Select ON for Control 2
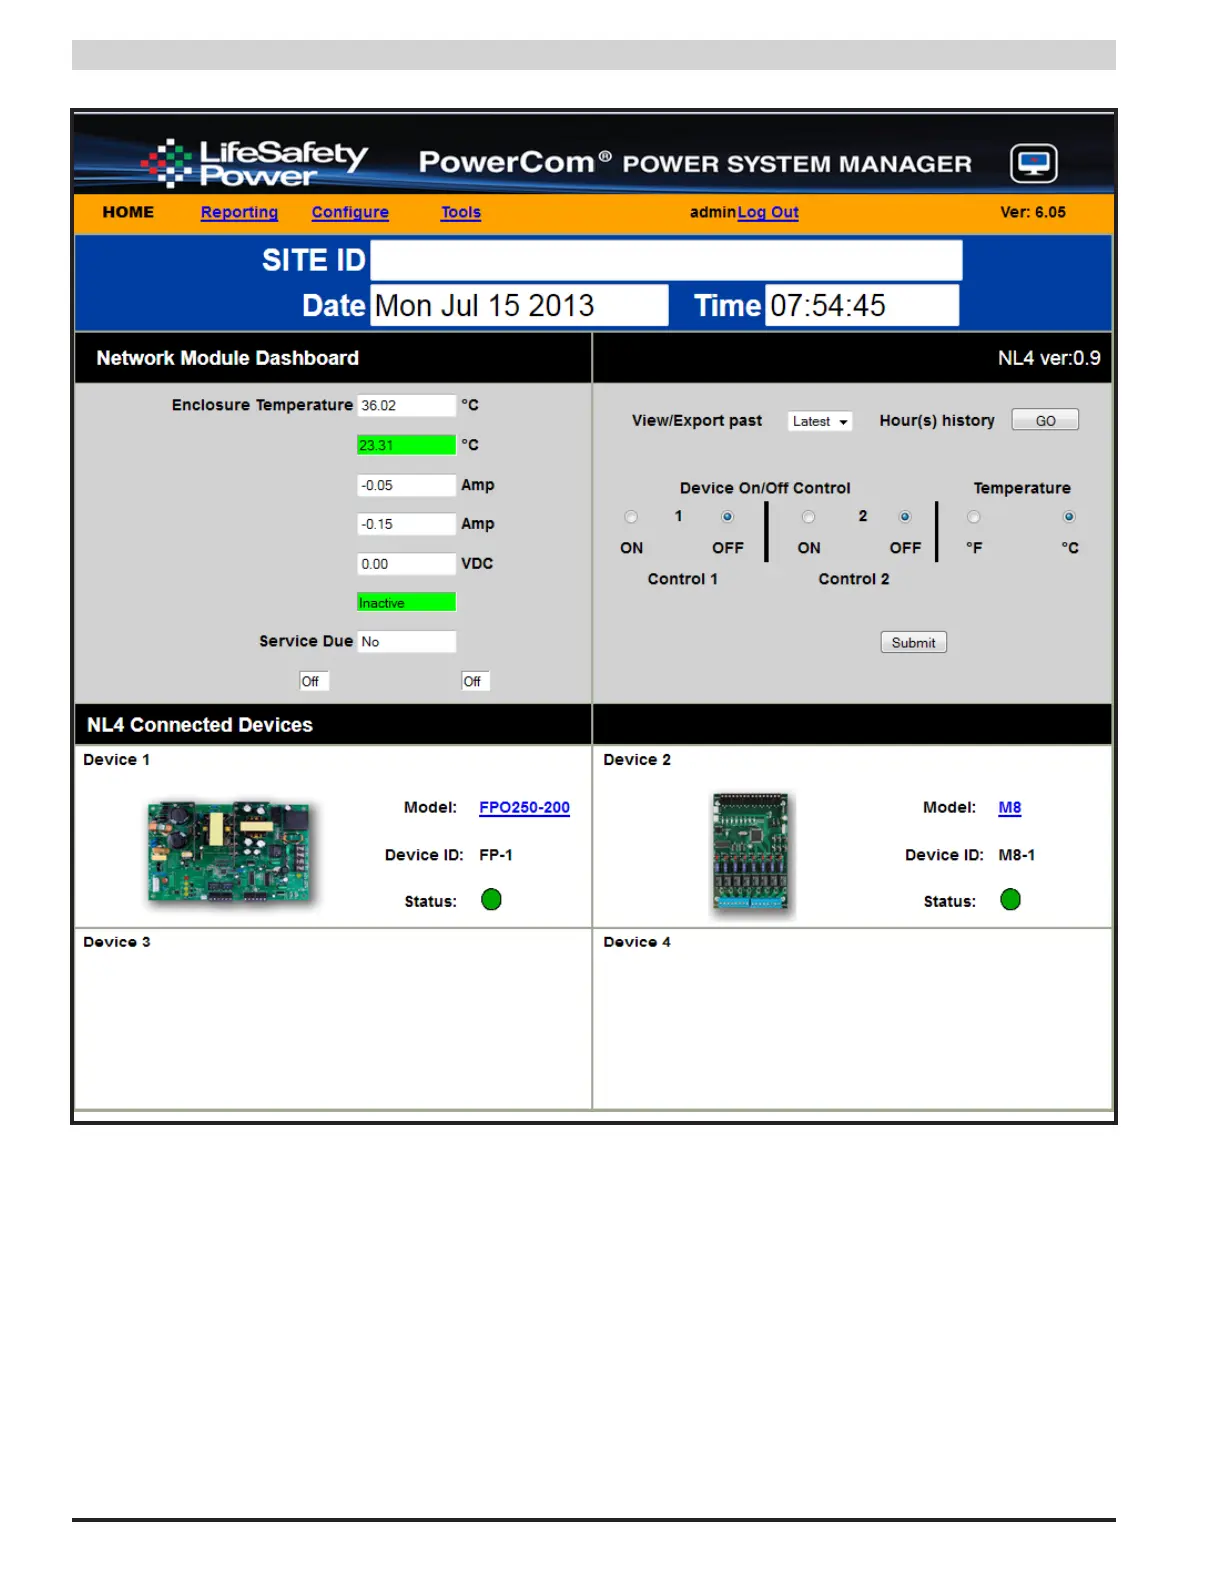 808,517
